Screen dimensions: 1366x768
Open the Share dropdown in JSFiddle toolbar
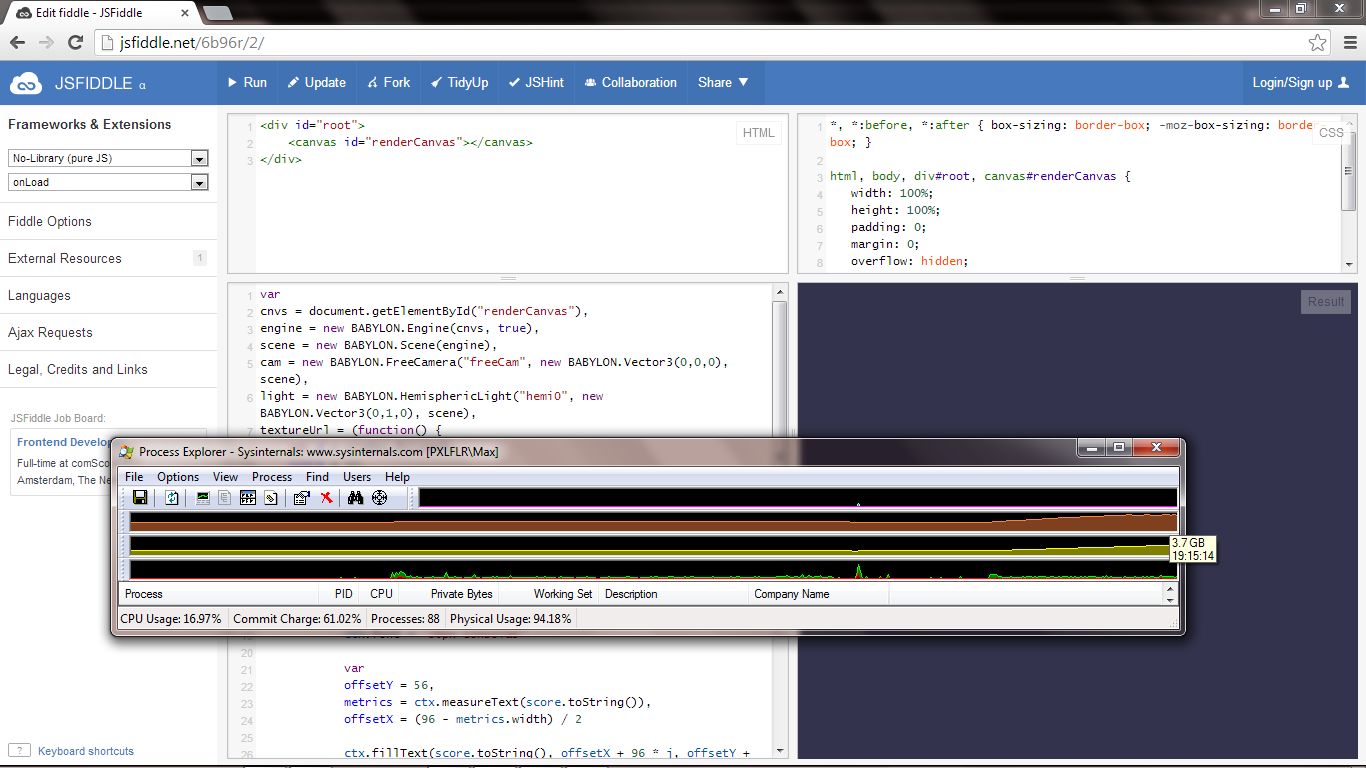[724, 83]
